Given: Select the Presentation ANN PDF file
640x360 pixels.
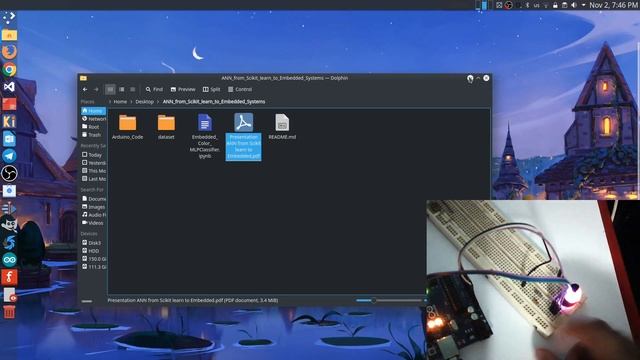Looking at the screenshot, I should coord(243,136).
